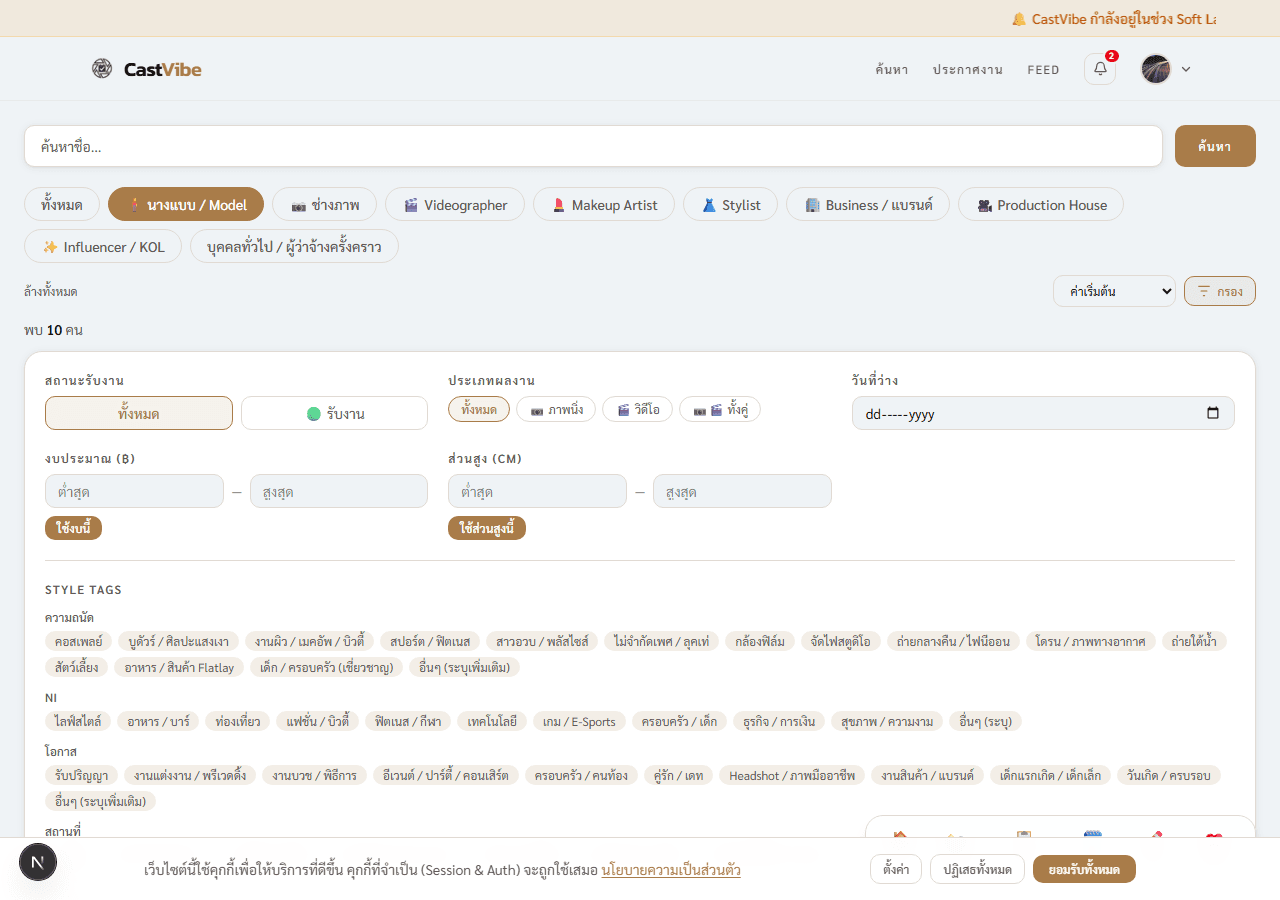Click the brown ค้นหา search button

[1215, 146]
